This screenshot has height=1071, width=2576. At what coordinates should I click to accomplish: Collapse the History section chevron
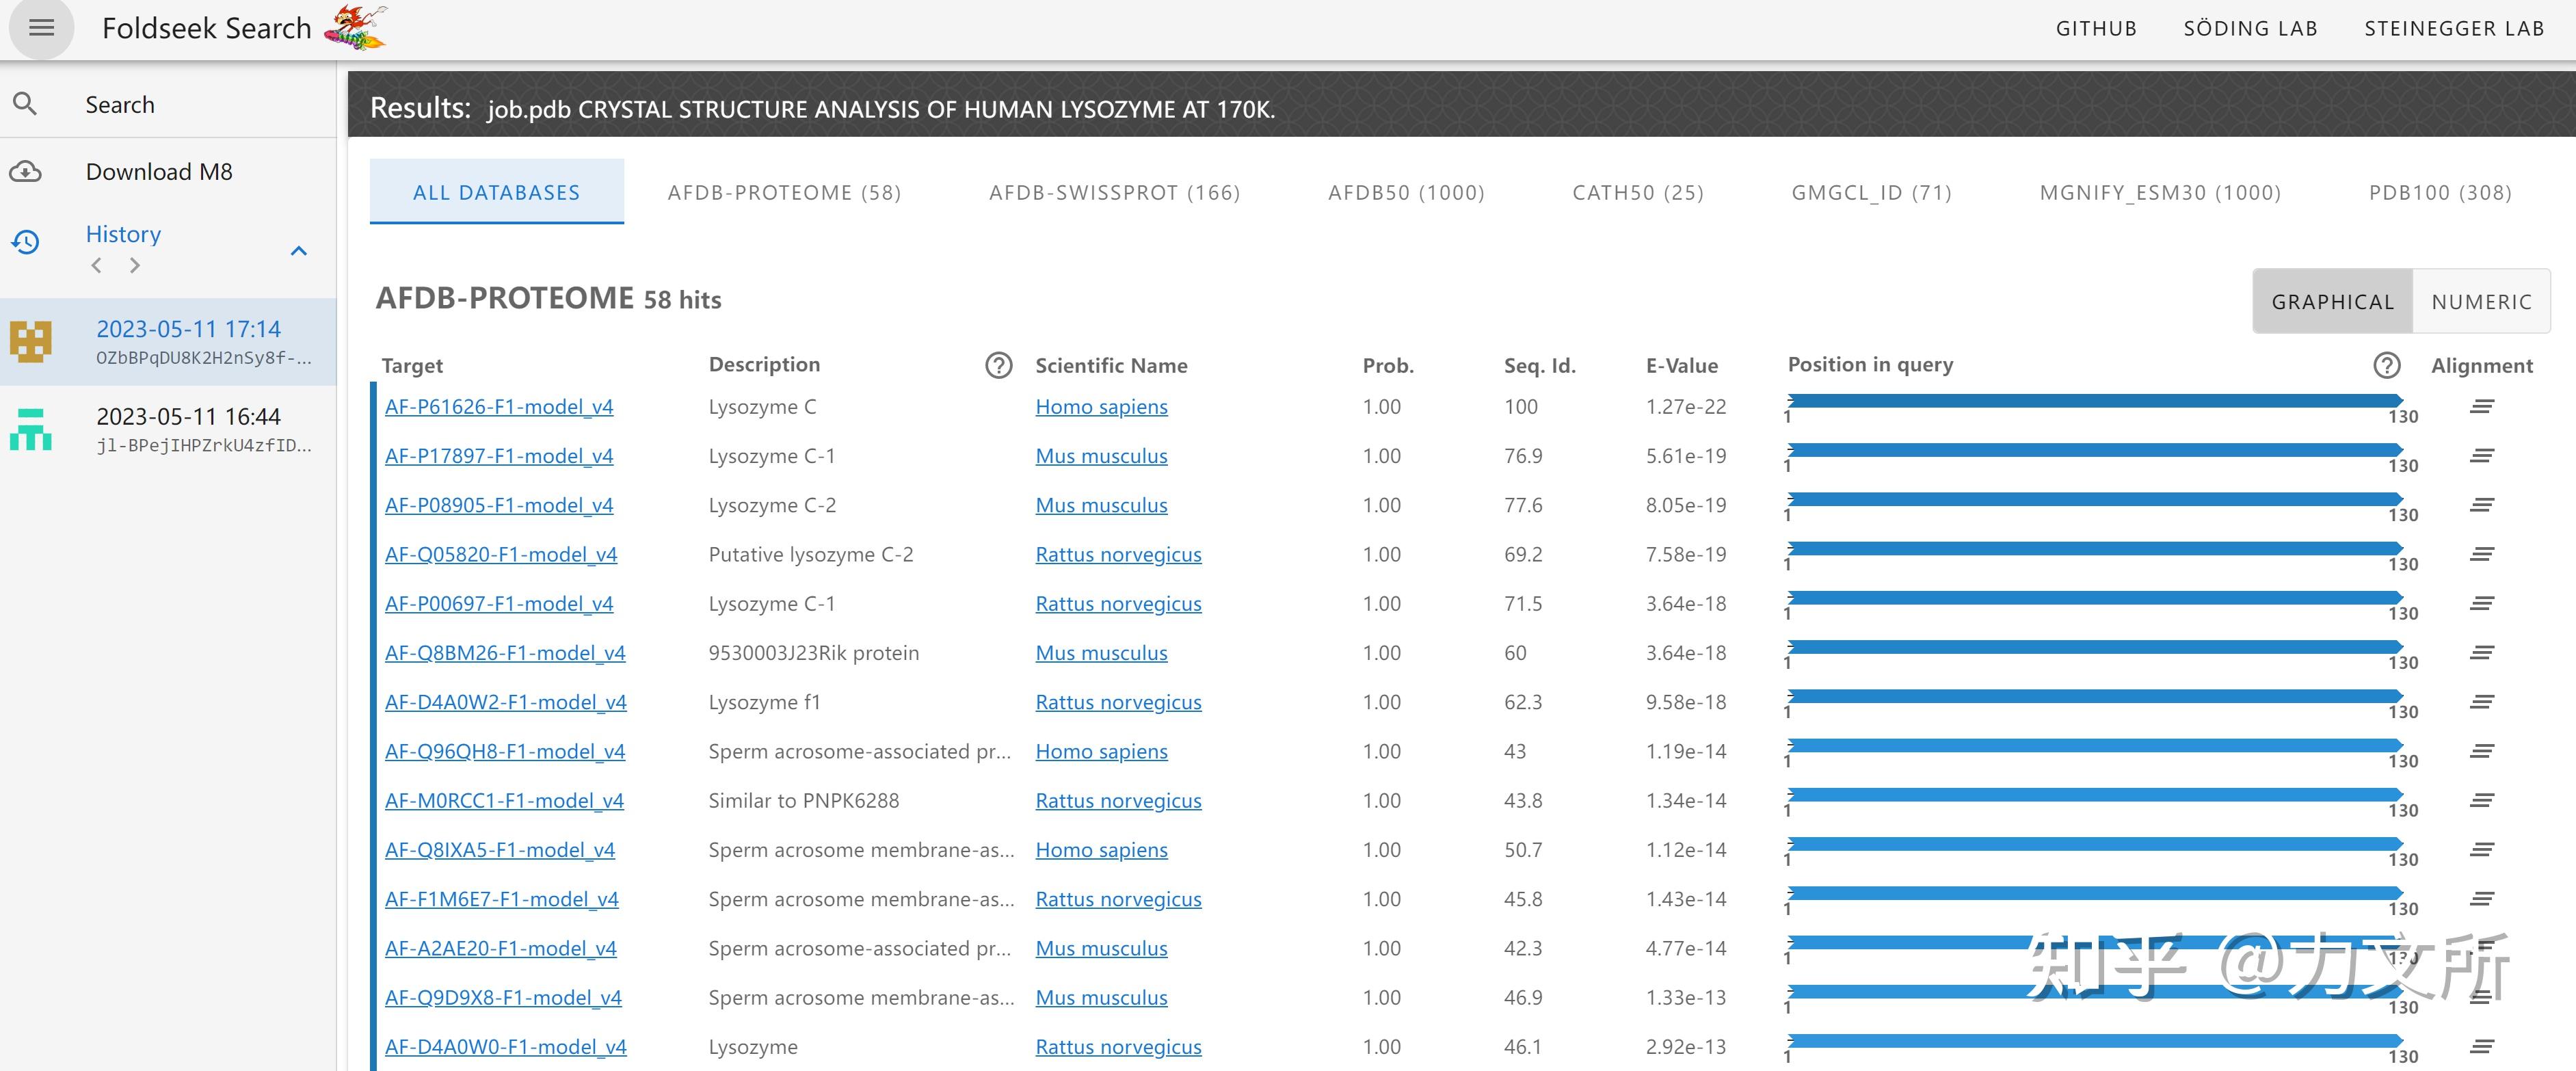point(298,250)
